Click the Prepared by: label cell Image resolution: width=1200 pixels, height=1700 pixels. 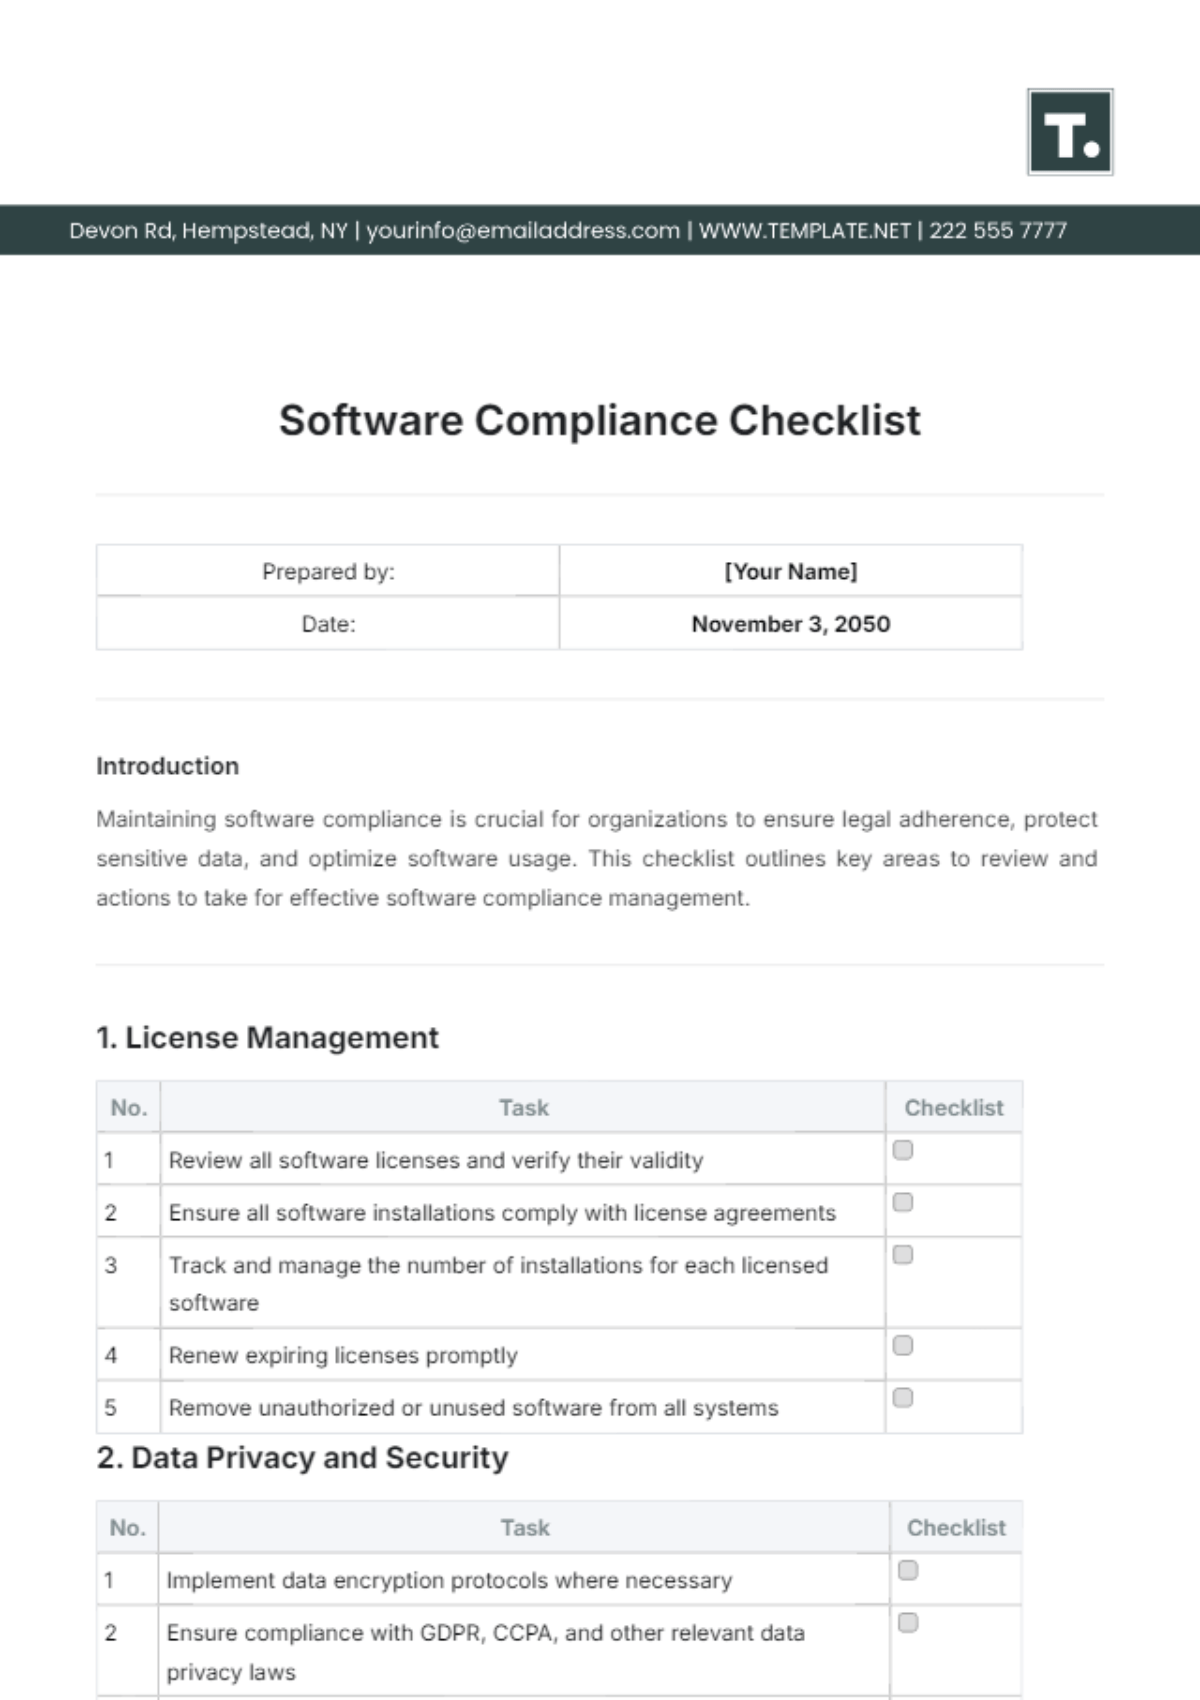pos(328,571)
